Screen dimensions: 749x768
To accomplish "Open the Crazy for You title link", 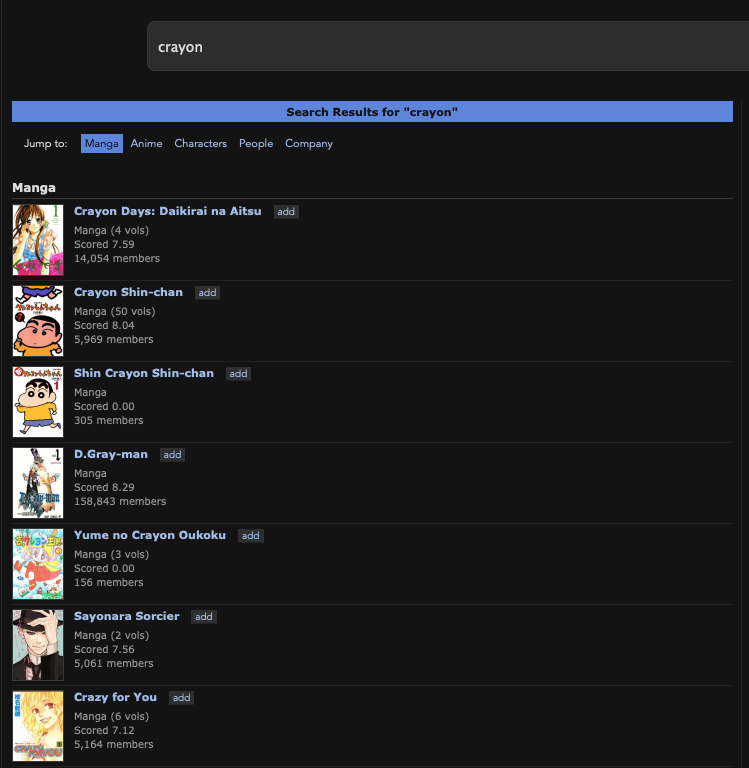I will 115,697.
